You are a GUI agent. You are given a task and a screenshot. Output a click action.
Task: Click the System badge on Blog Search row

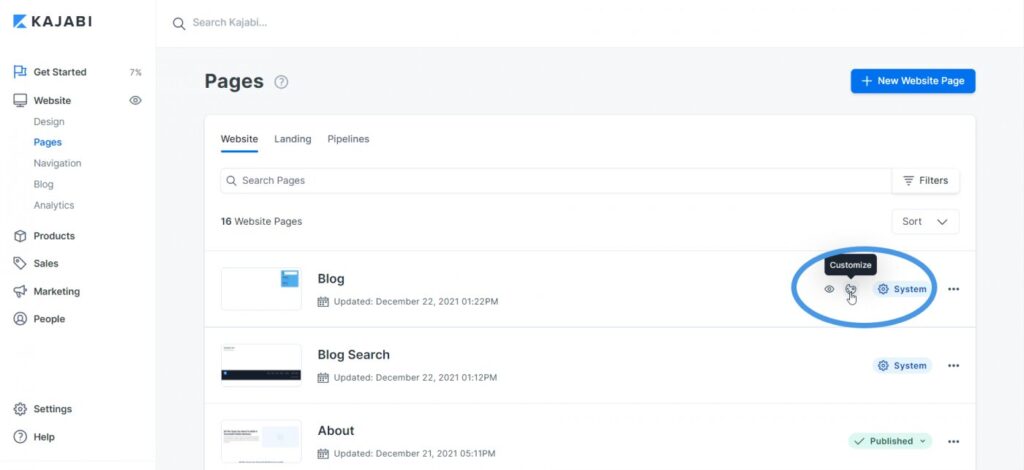(x=903, y=366)
